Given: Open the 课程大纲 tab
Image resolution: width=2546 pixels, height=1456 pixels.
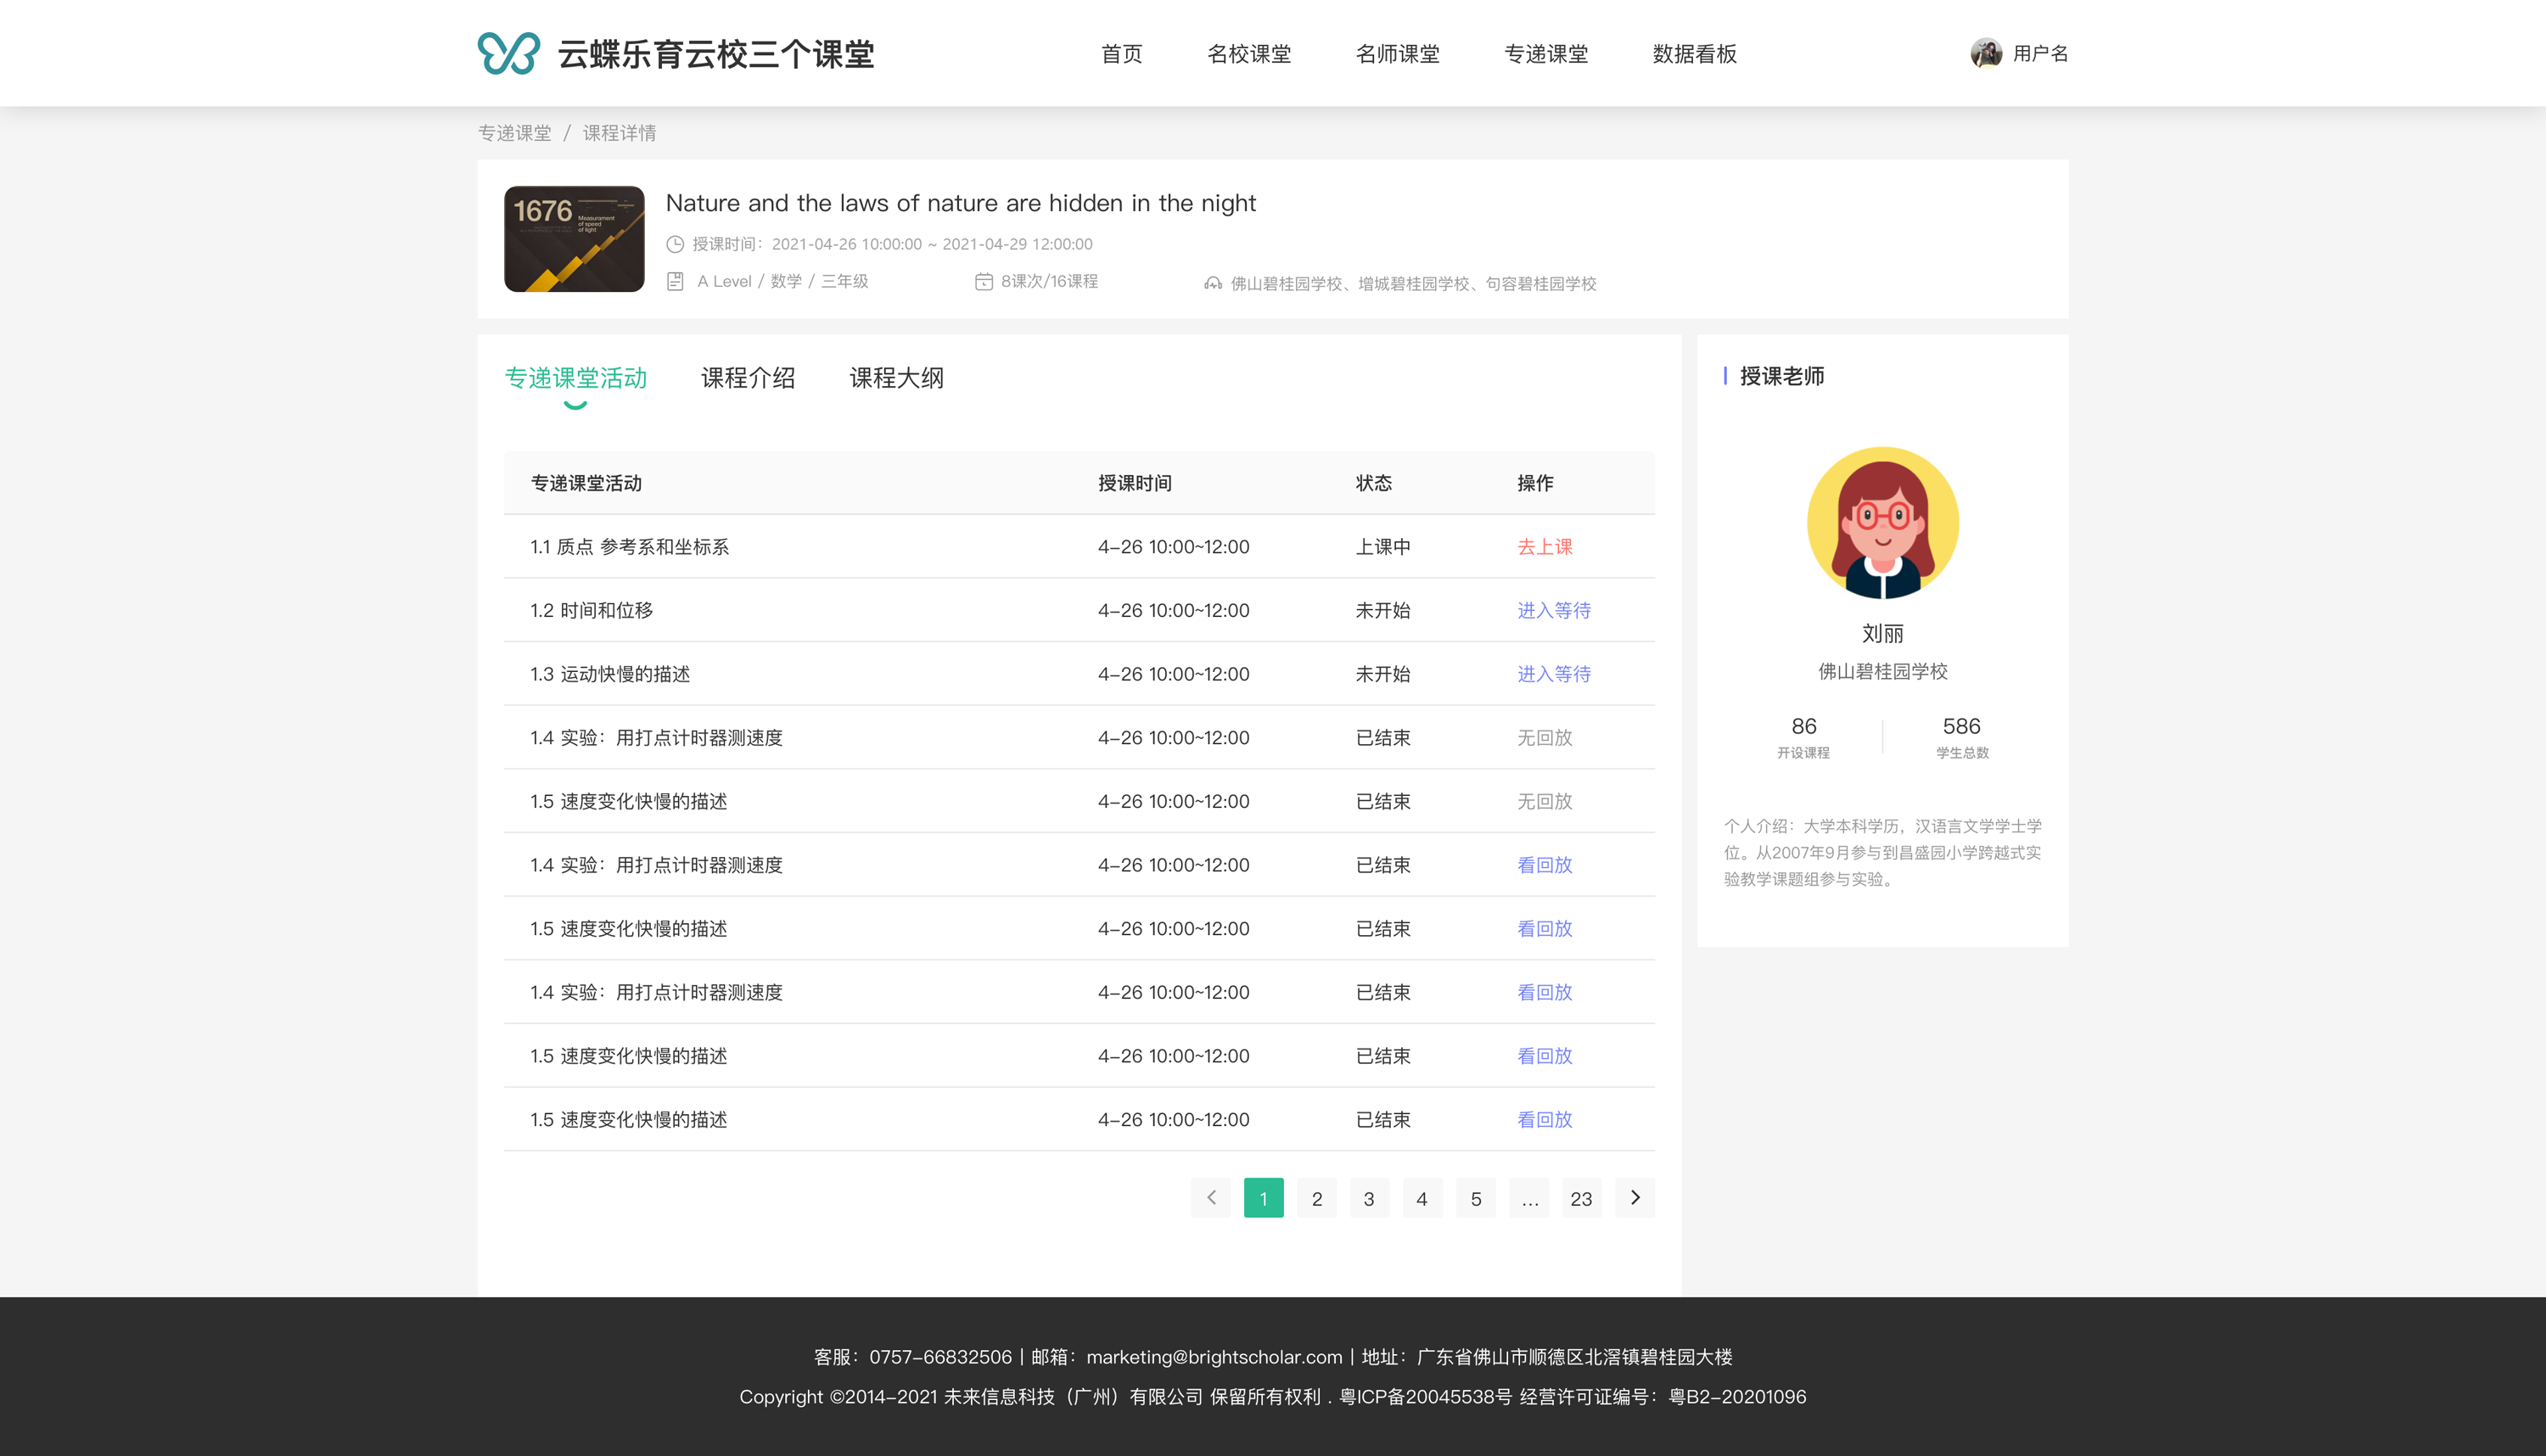Looking at the screenshot, I should (896, 378).
